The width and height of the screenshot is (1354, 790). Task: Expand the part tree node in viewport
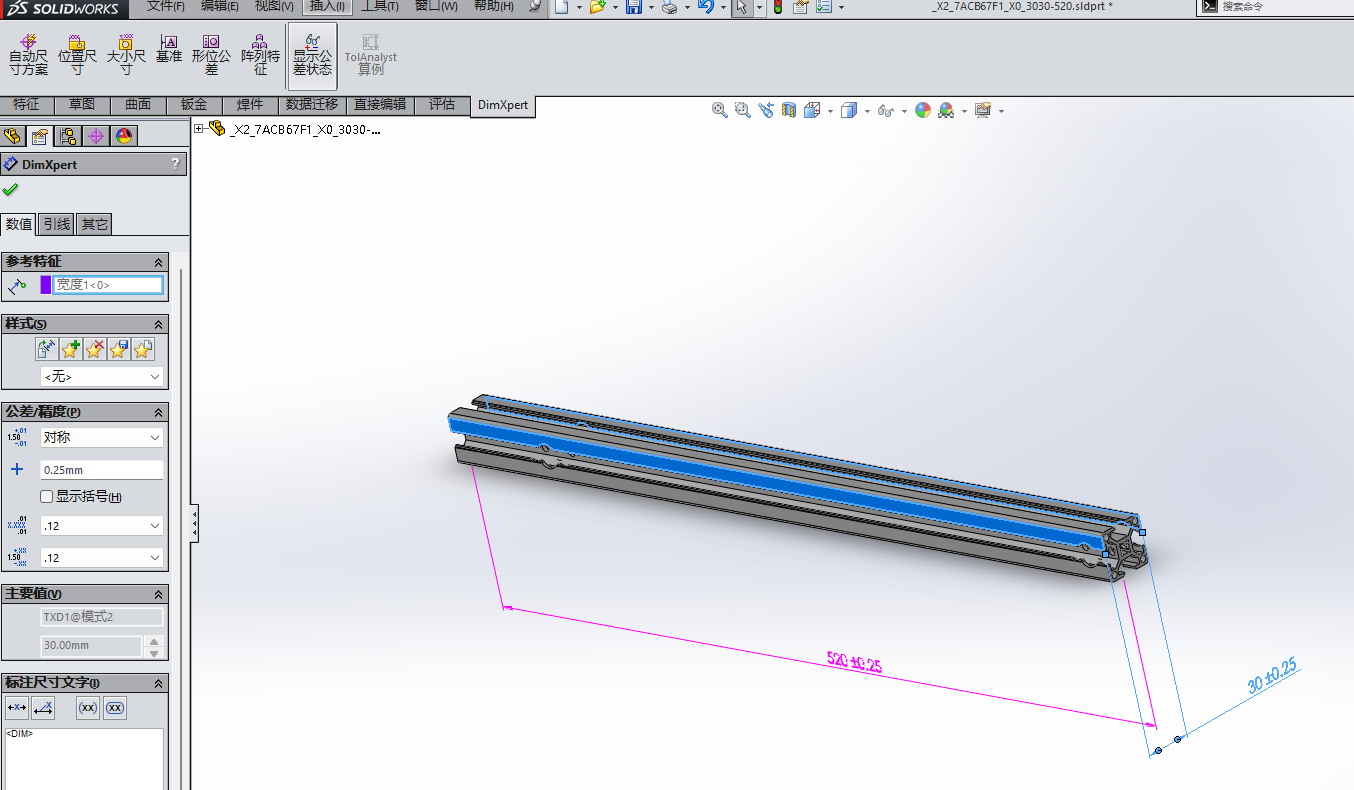pyautogui.click(x=199, y=129)
